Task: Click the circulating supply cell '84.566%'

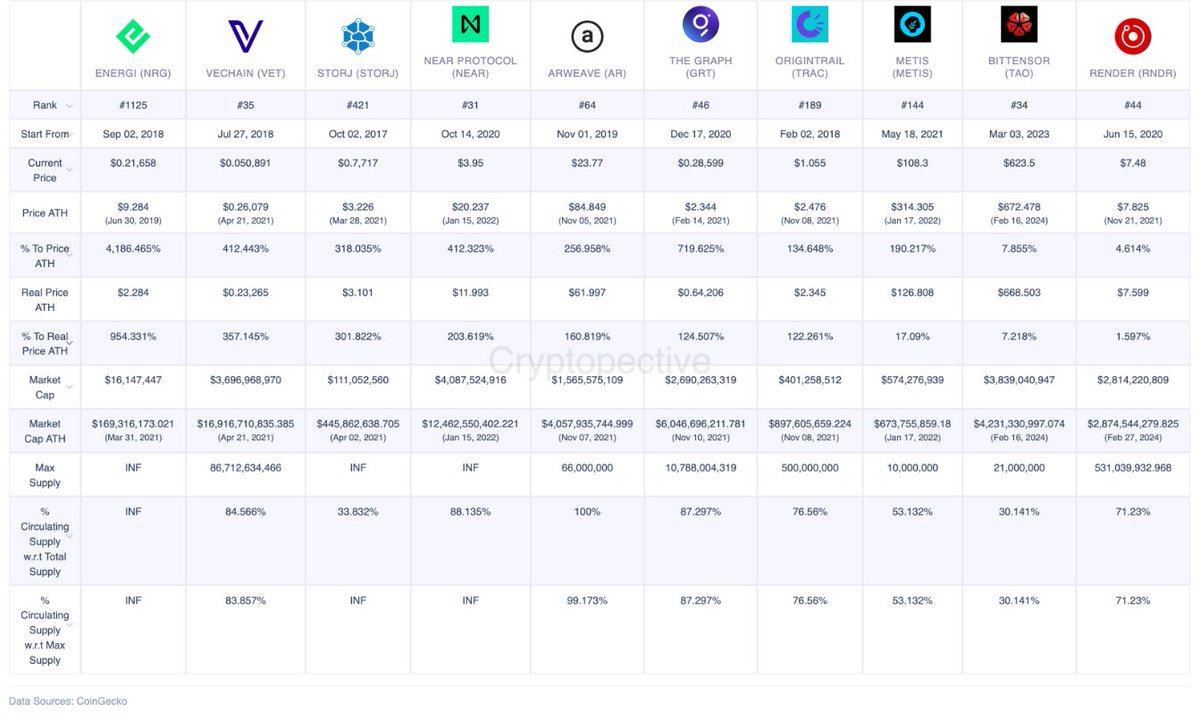Action: [x=245, y=511]
